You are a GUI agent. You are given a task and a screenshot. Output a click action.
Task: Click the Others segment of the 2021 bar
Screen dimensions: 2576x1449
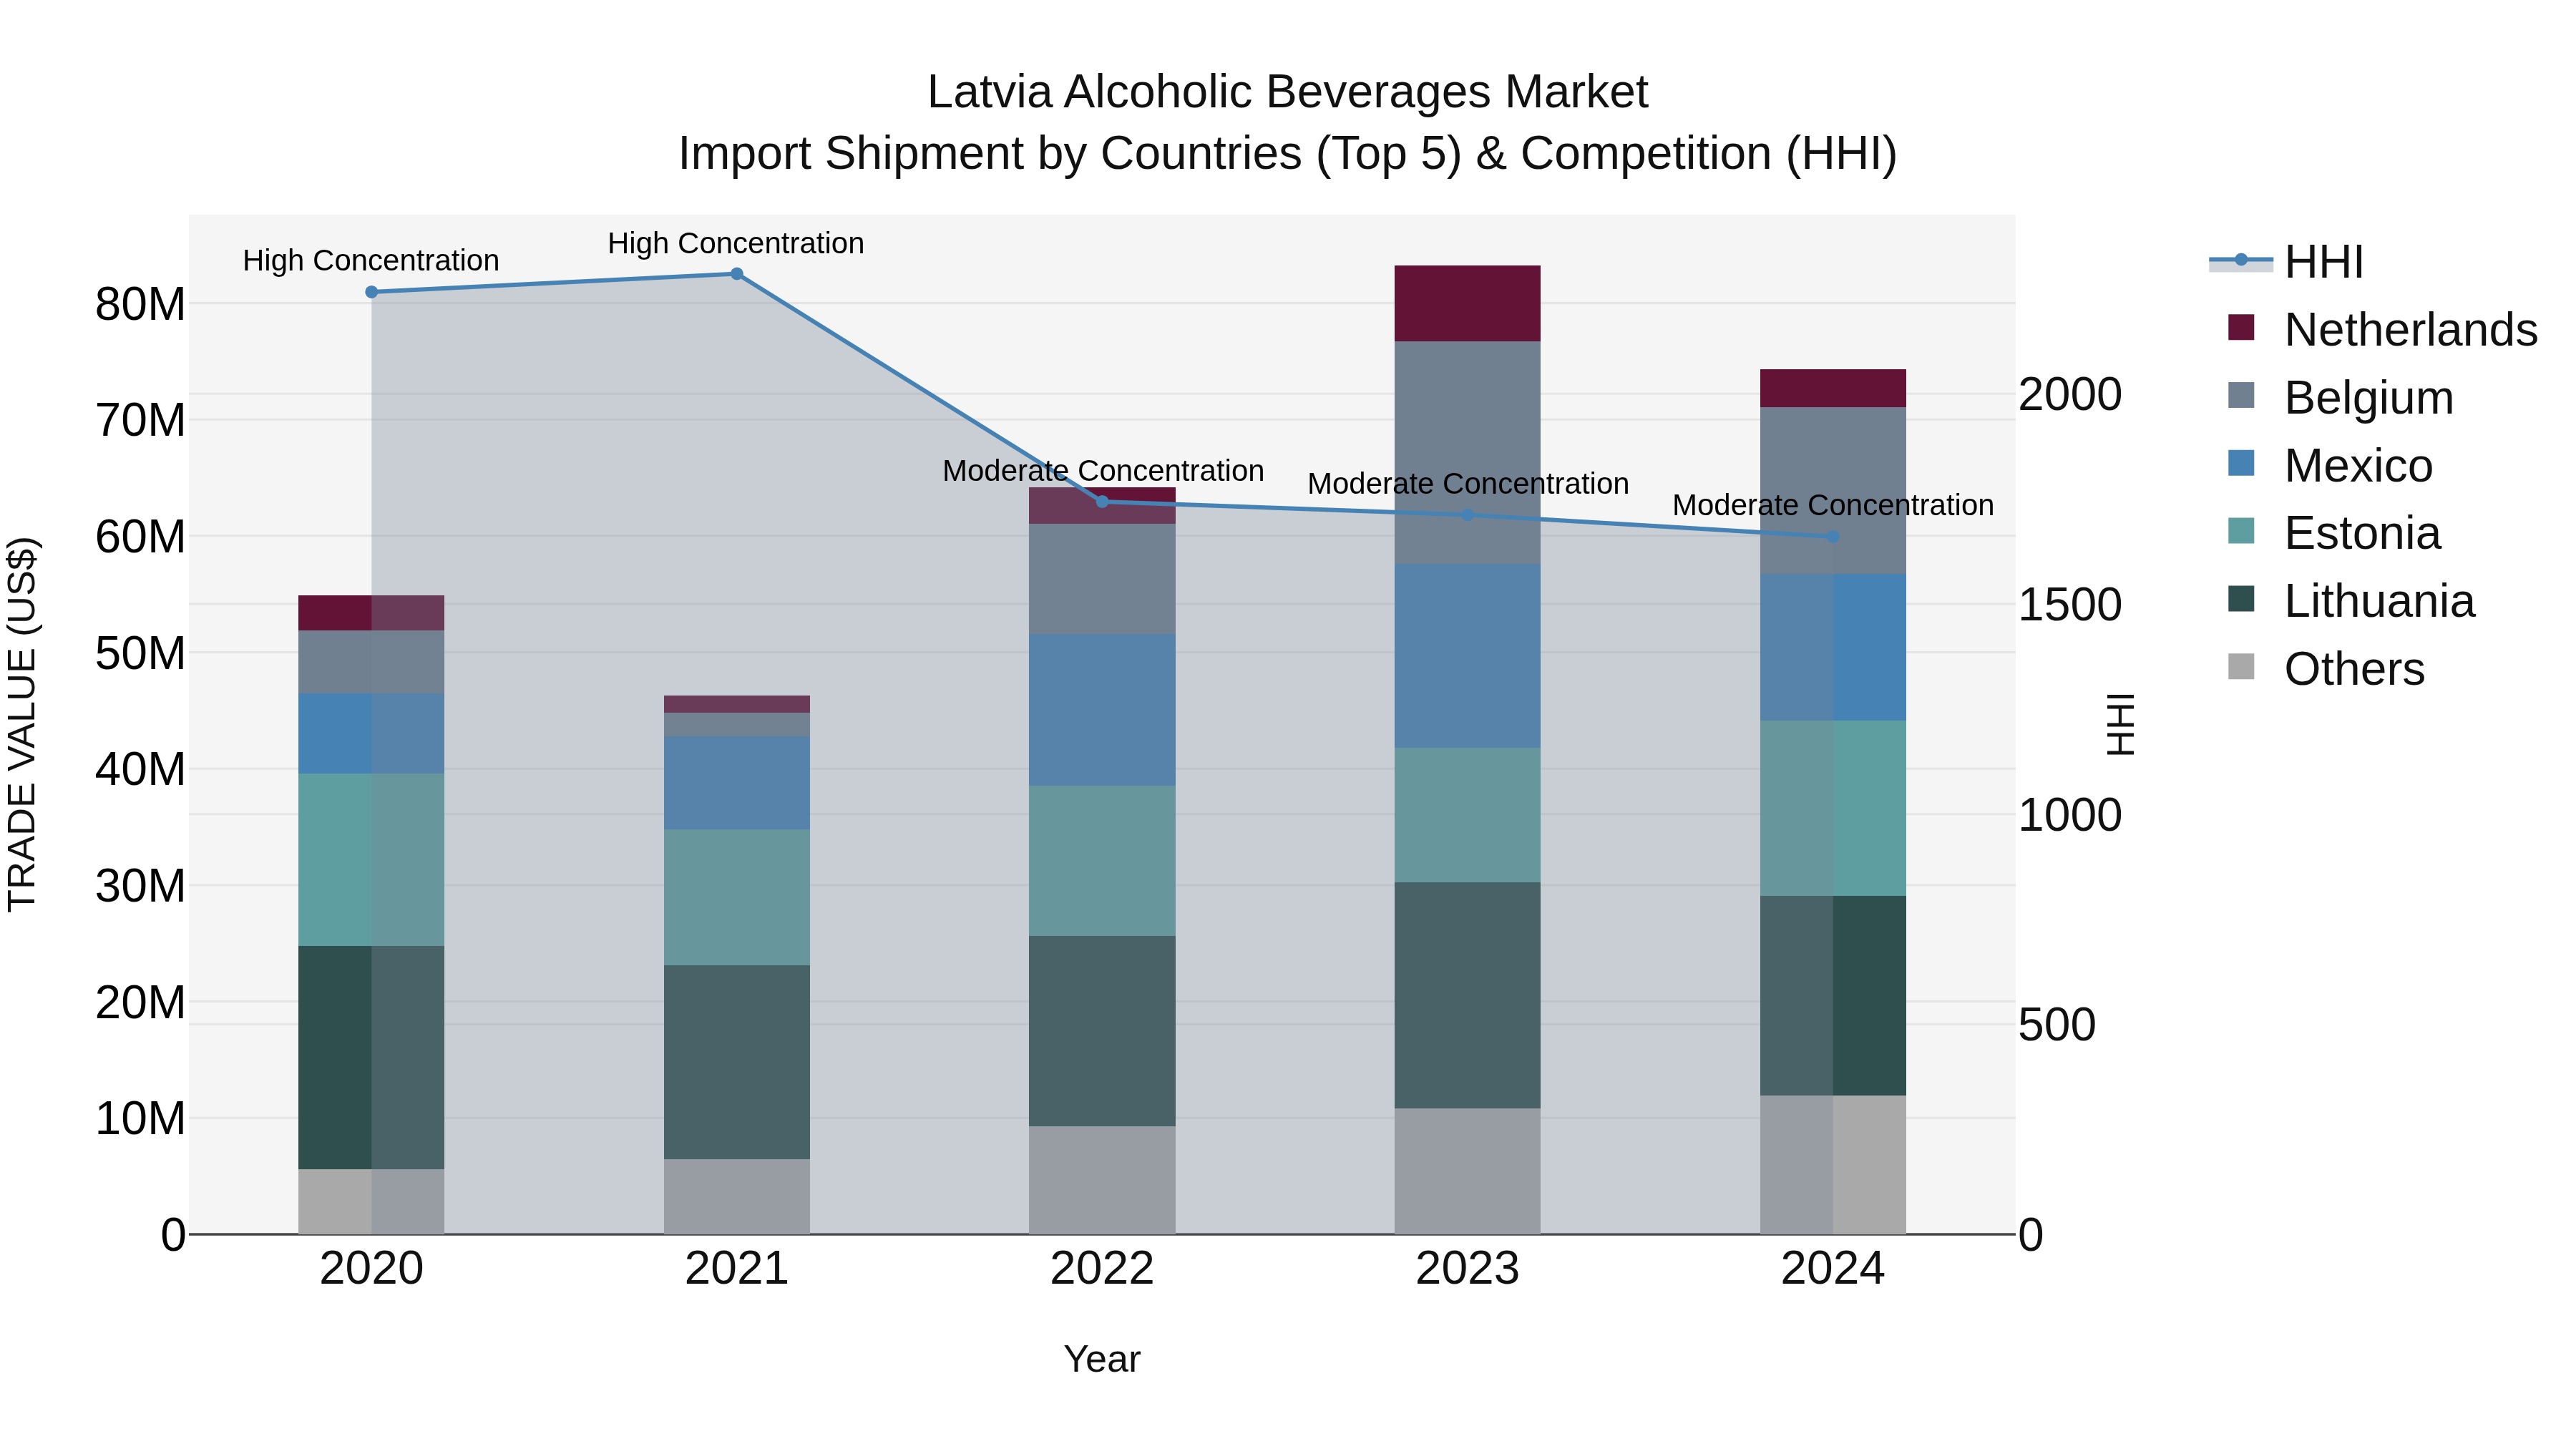pos(737,1197)
